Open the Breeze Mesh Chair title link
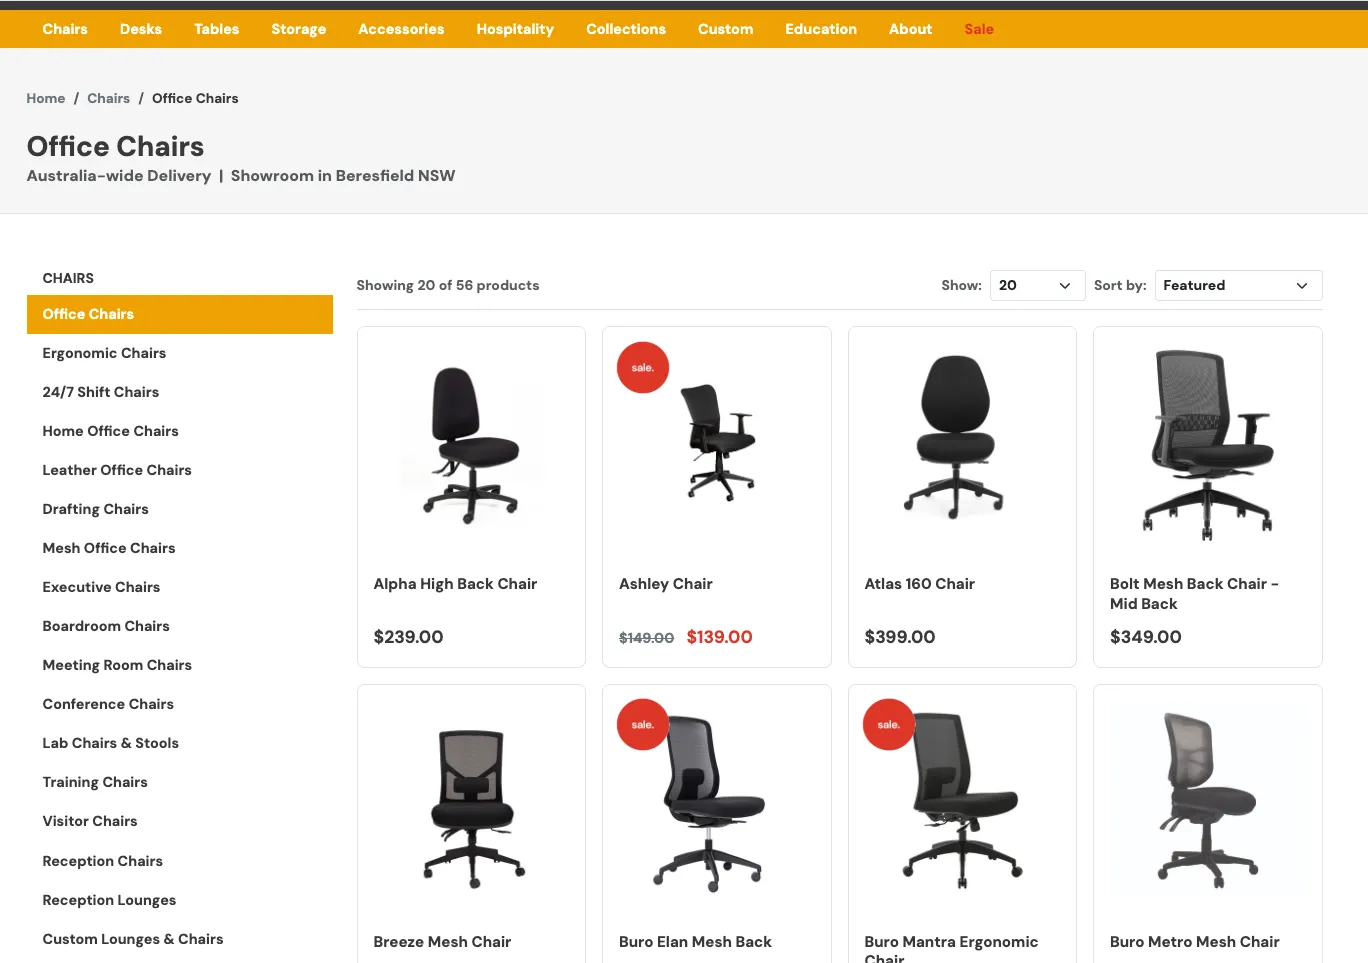This screenshot has height=963, width=1368. pyautogui.click(x=442, y=942)
